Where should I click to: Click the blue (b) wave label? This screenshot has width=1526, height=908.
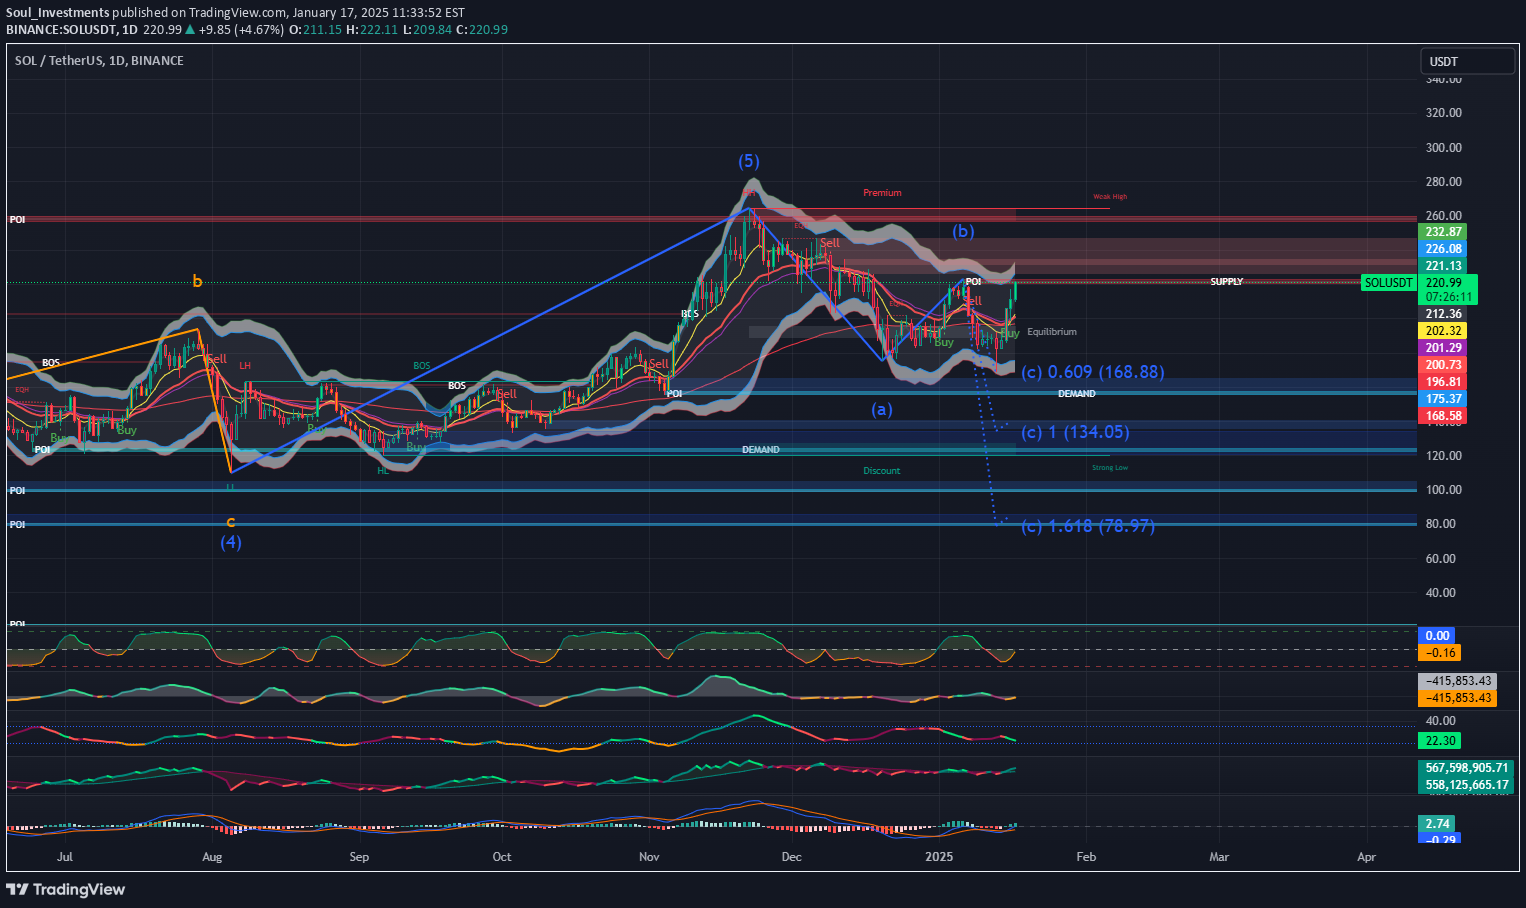click(962, 231)
